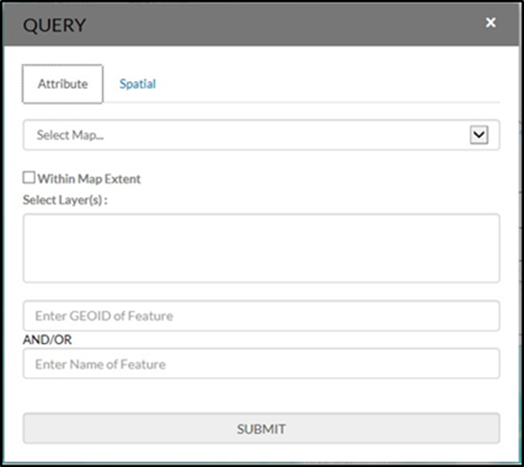Focus the Enter GEOID of Feature field
Viewport: 524px width, 467px height.
(x=261, y=316)
